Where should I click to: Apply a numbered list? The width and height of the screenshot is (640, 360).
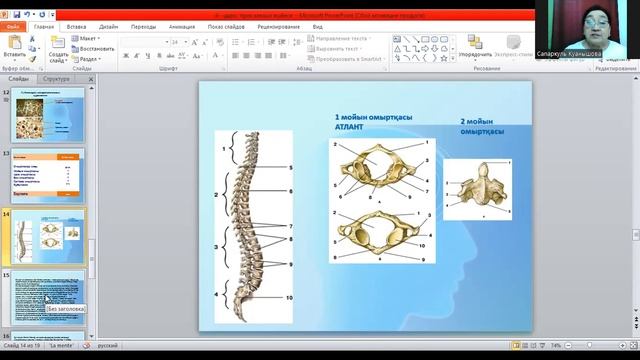[x=252, y=42]
